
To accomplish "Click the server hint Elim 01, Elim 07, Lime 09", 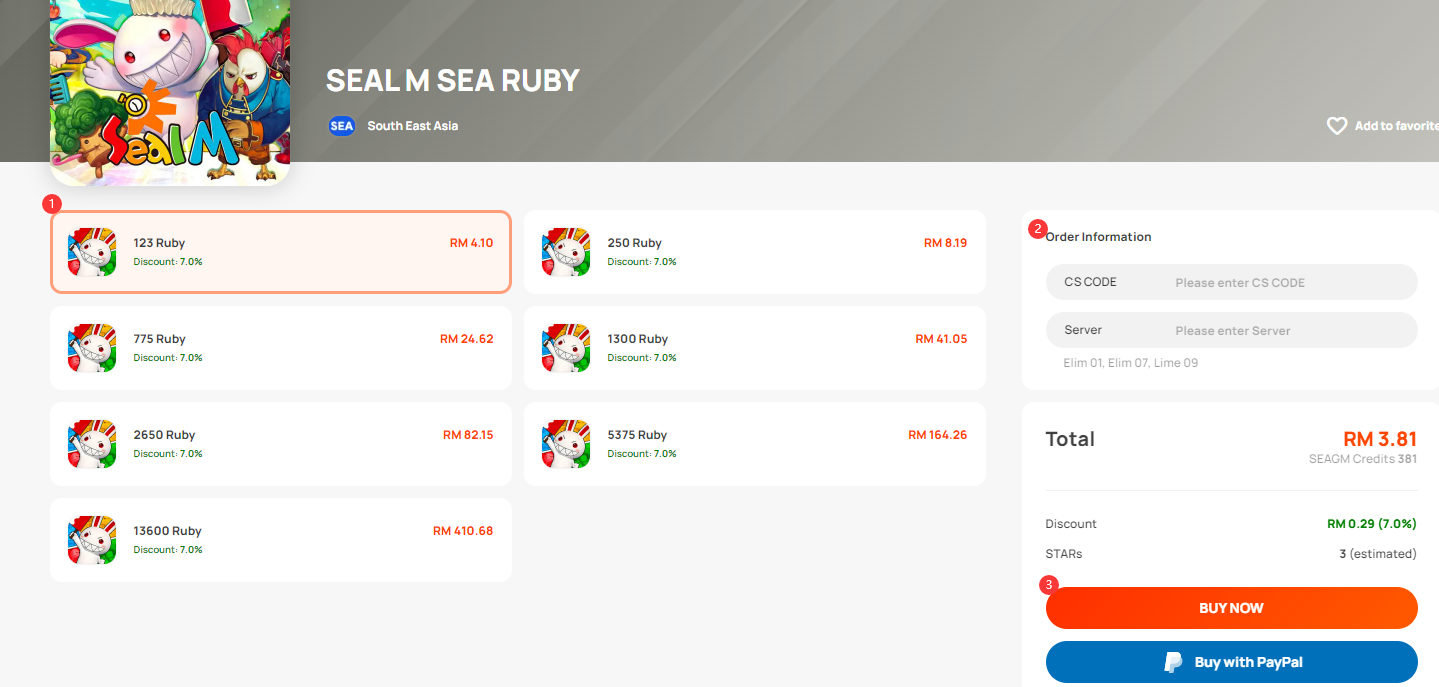I will [x=1131, y=363].
